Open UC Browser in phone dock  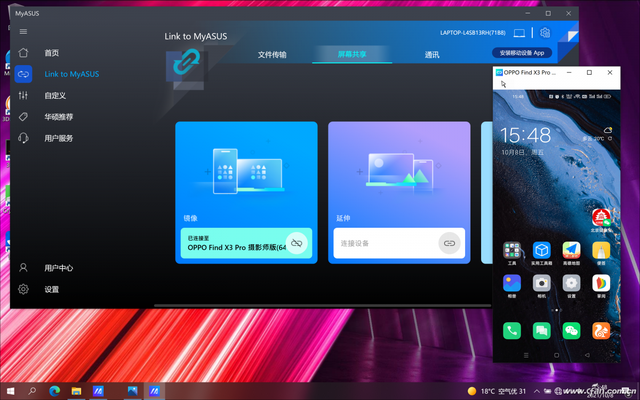click(x=601, y=331)
